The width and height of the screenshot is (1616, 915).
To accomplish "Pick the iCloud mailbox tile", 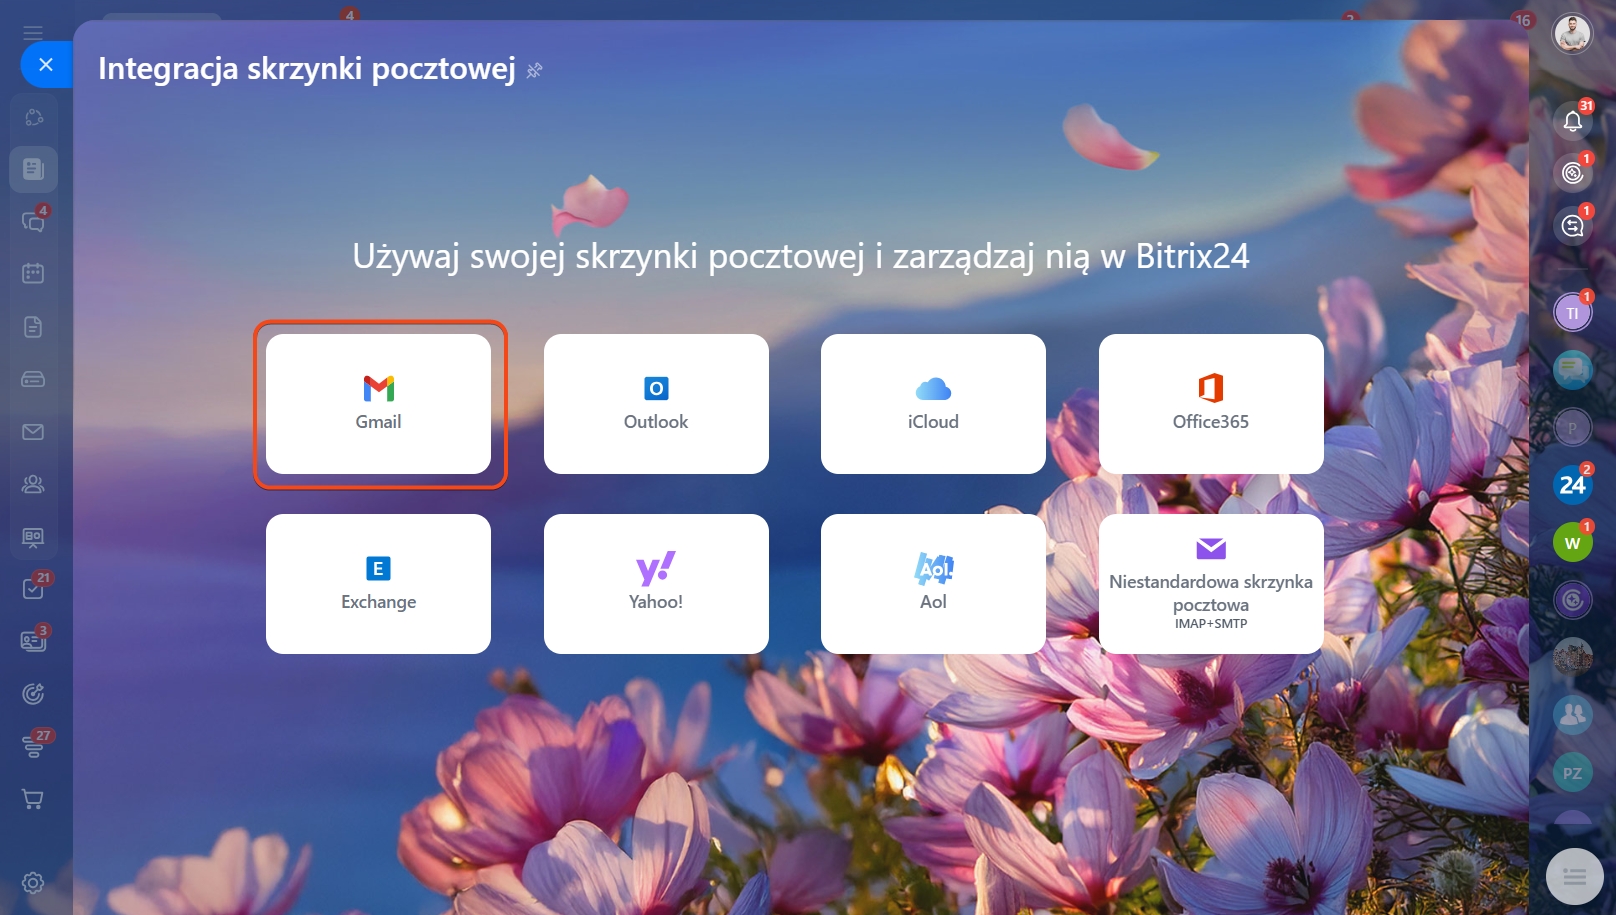I will pos(933,404).
